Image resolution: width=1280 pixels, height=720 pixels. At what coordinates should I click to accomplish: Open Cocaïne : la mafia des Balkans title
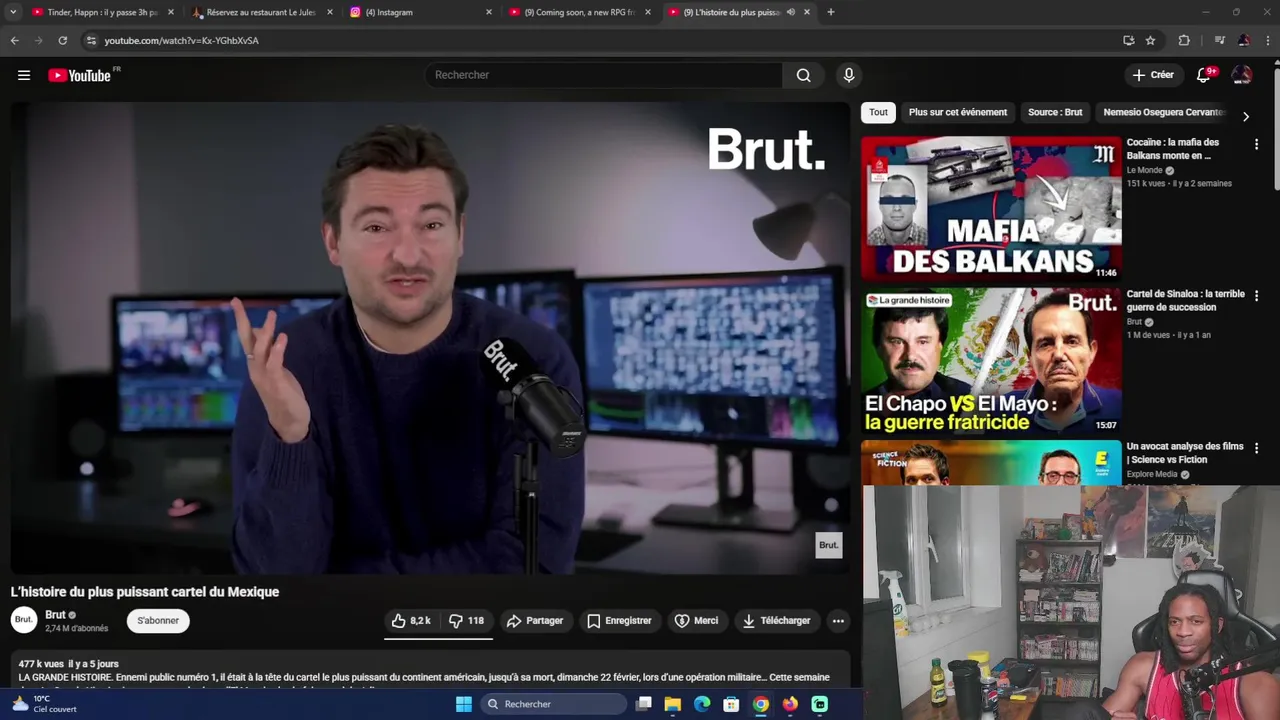pyautogui.click(x=1173, y=148)
